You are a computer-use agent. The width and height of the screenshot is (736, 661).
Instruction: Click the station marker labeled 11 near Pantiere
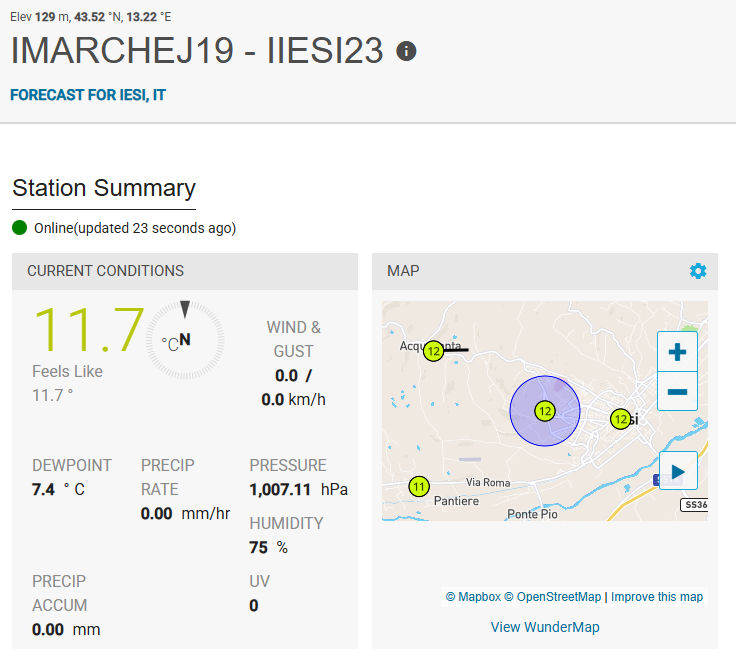point(419,487)
